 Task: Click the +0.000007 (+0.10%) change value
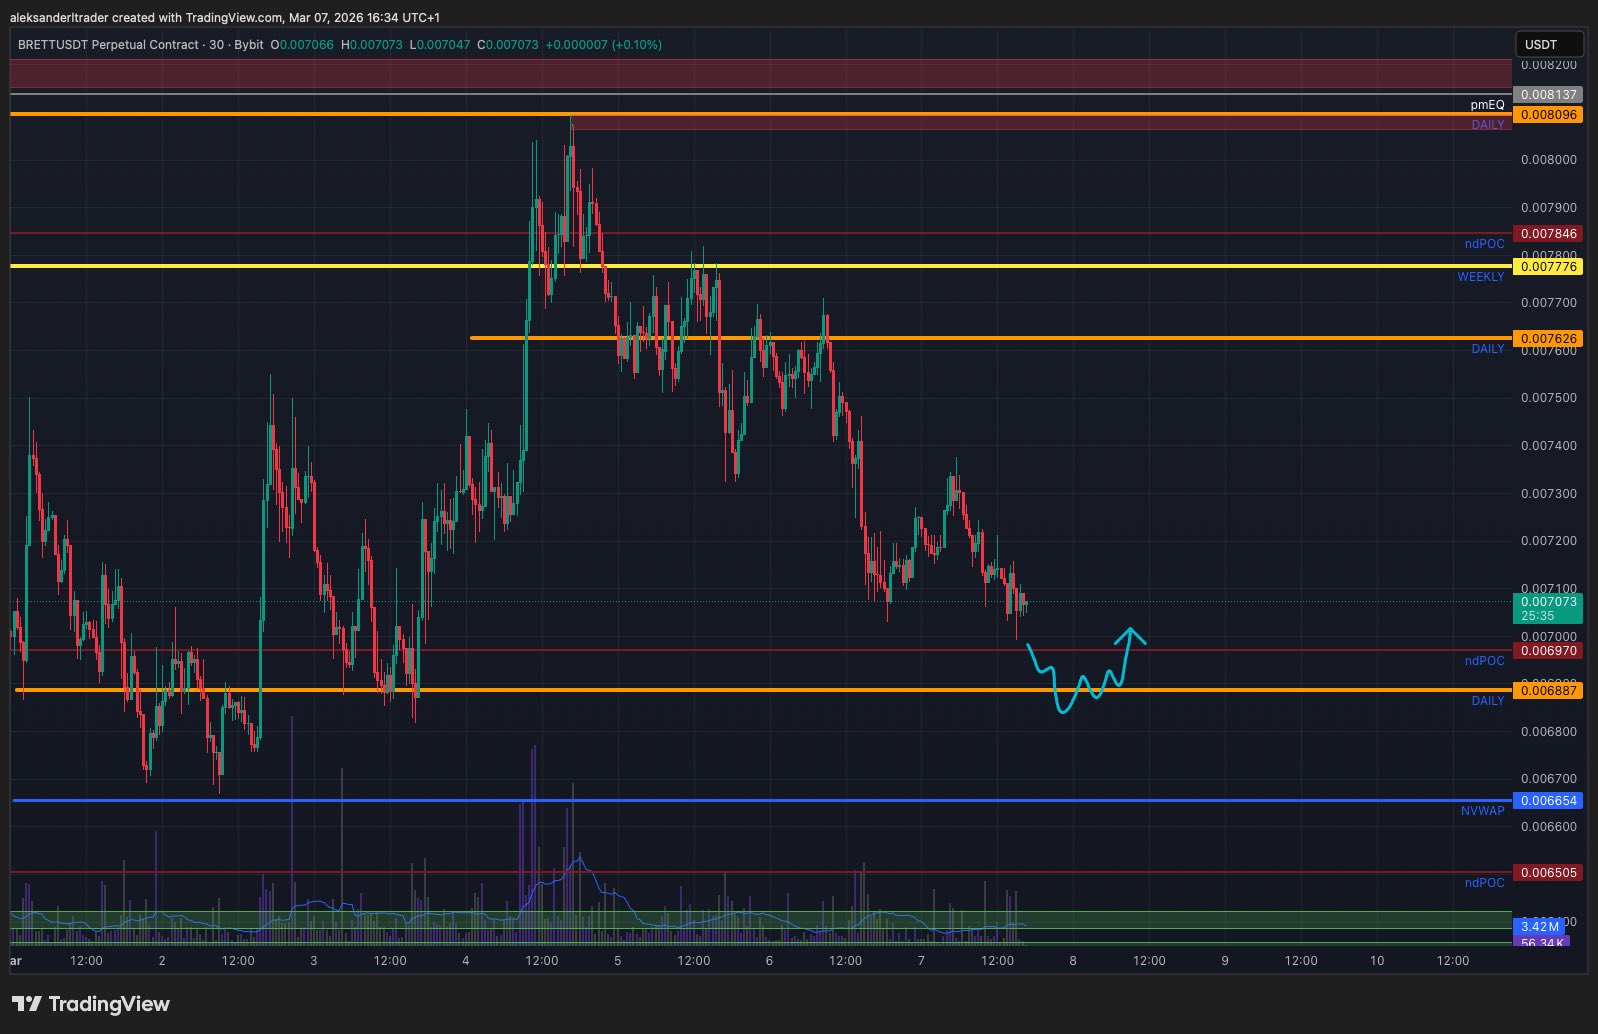point(604,45)
